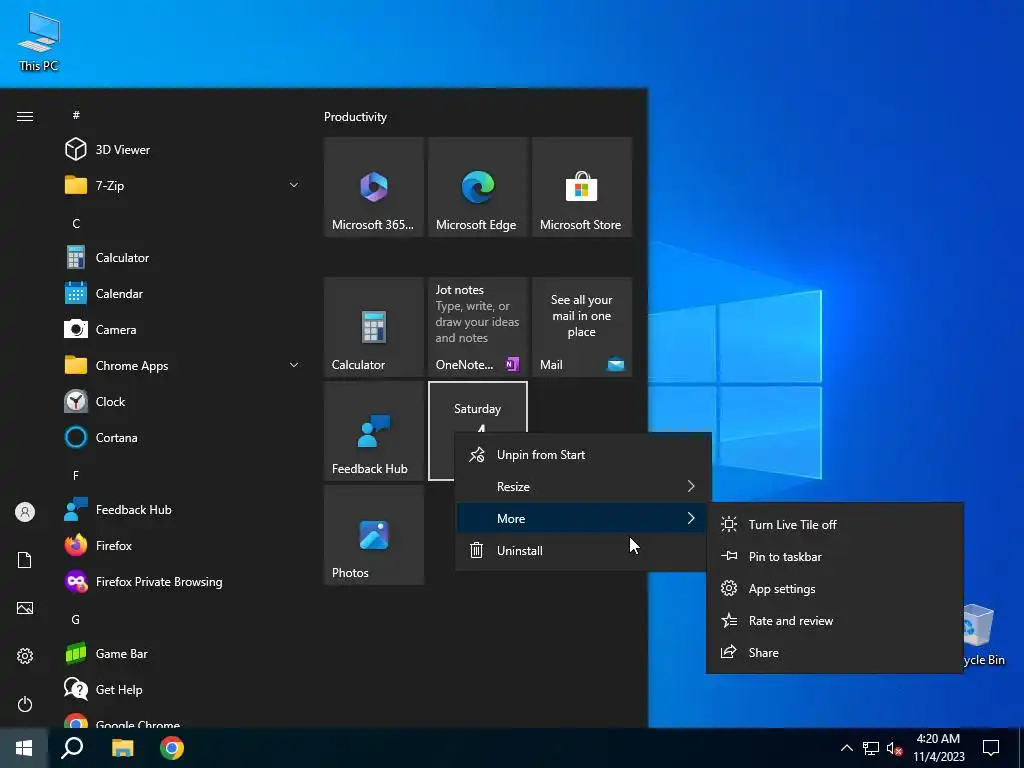
Task: Click Share in the submenu
Action: (835, 652)
